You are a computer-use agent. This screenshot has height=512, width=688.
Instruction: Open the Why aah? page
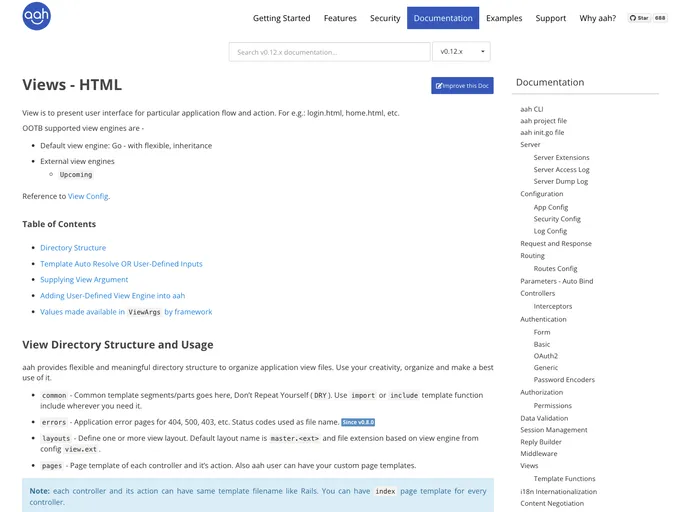[x=598, y=18]
